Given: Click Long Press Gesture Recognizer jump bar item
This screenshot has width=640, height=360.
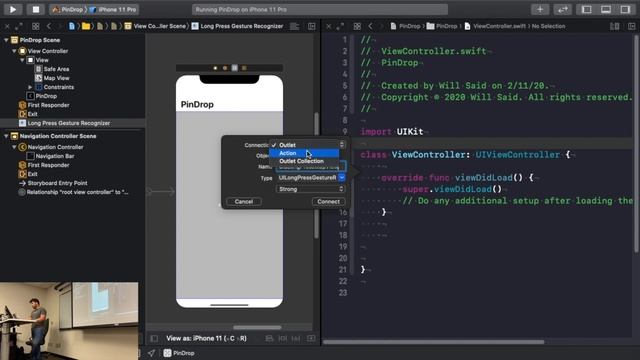Looking at the screenshot, I should click(238, 26).
